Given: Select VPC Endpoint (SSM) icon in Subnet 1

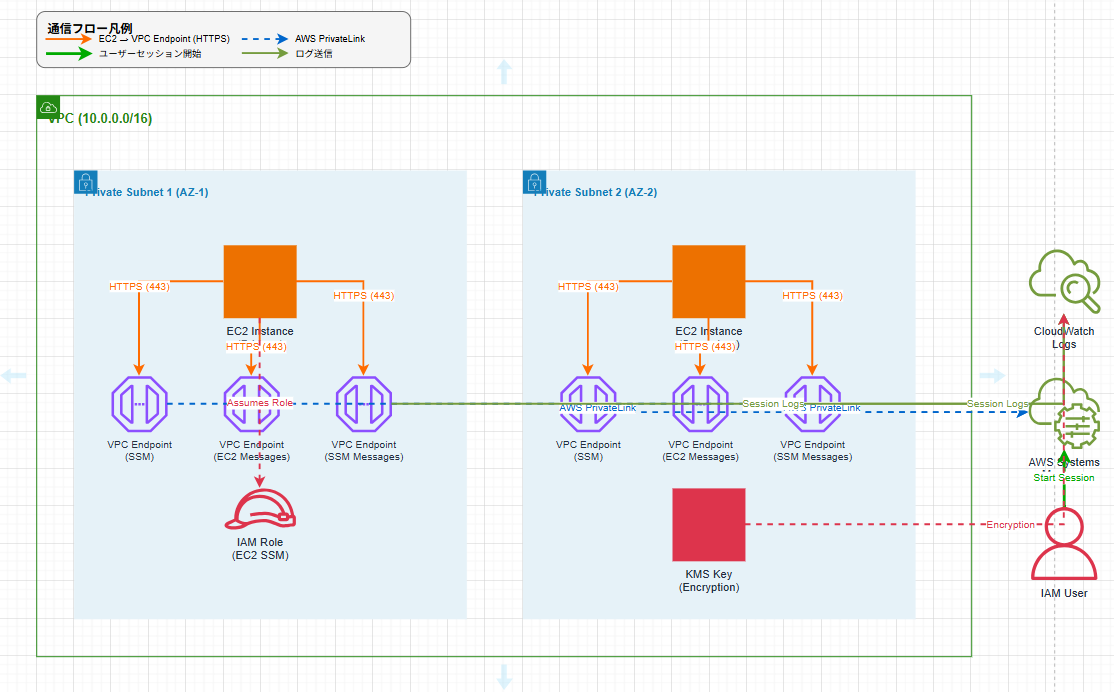Looking at the screenshot, I should click(x=139, y=404).
